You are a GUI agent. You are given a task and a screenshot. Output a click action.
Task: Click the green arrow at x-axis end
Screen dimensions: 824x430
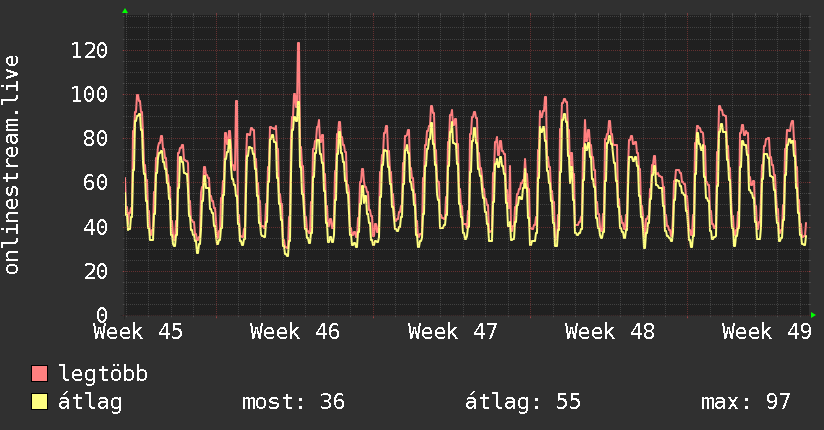813,315
